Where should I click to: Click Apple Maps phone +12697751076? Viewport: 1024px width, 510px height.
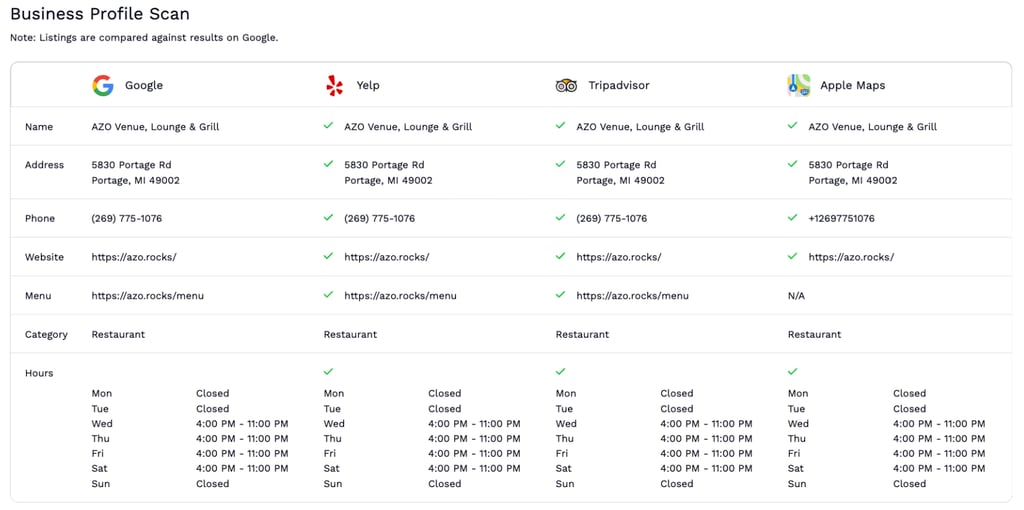click(841, 219)
